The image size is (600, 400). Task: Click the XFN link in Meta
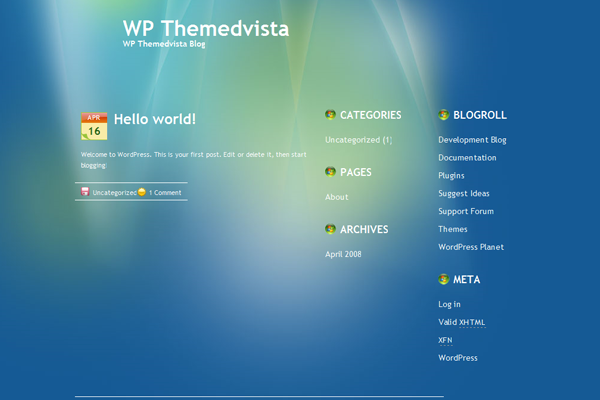(445, 340)
